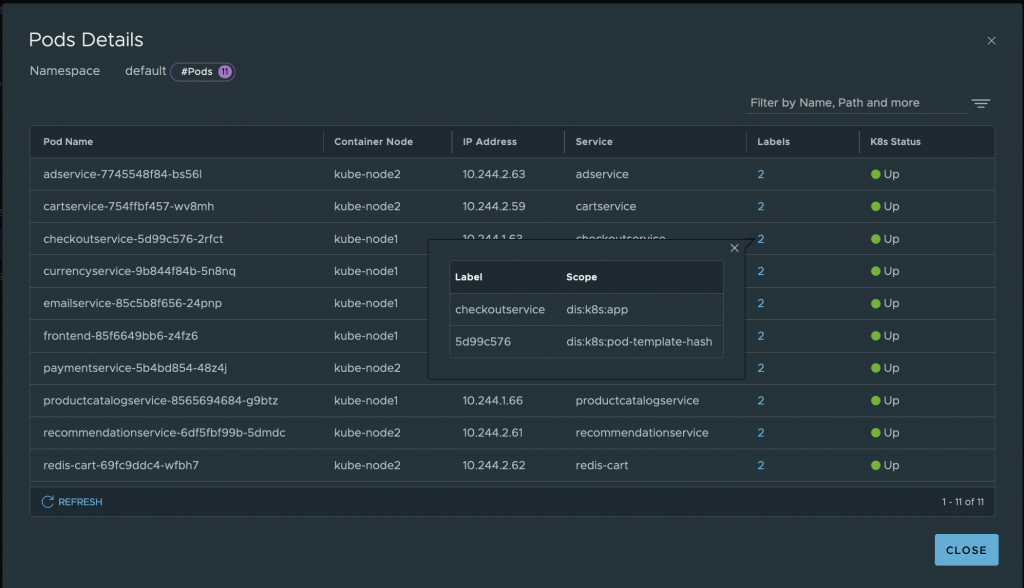This screenshot has height=588, width=1024.
Task: Dismiss Pods Details dialog via top-right X
Action: click(x=991, y=41)
